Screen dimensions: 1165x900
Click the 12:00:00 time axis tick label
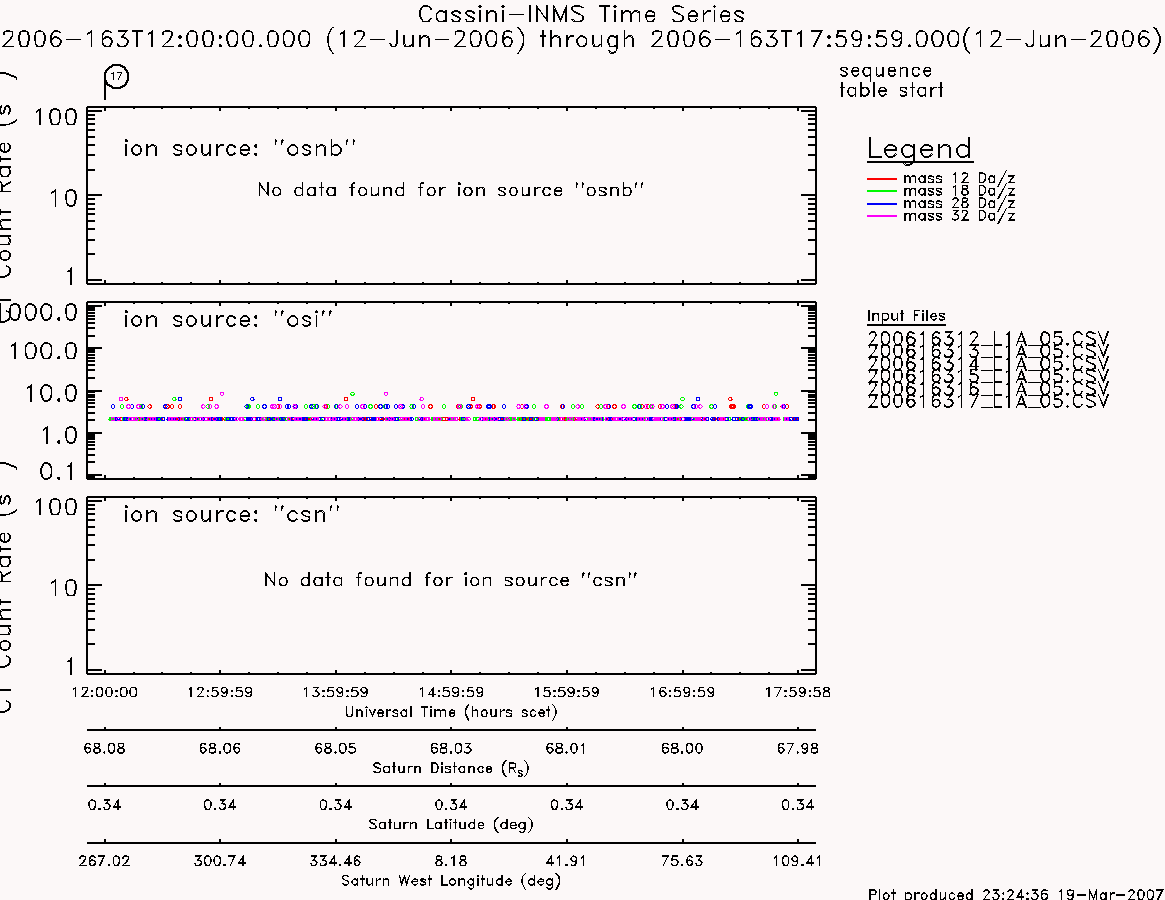(105, 692)
